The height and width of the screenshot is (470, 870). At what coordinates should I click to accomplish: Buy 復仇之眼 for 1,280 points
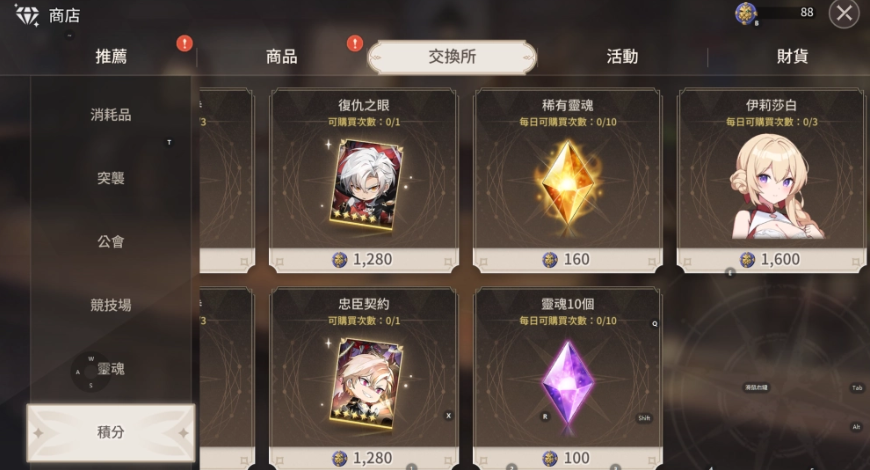(x=364, y=260)
